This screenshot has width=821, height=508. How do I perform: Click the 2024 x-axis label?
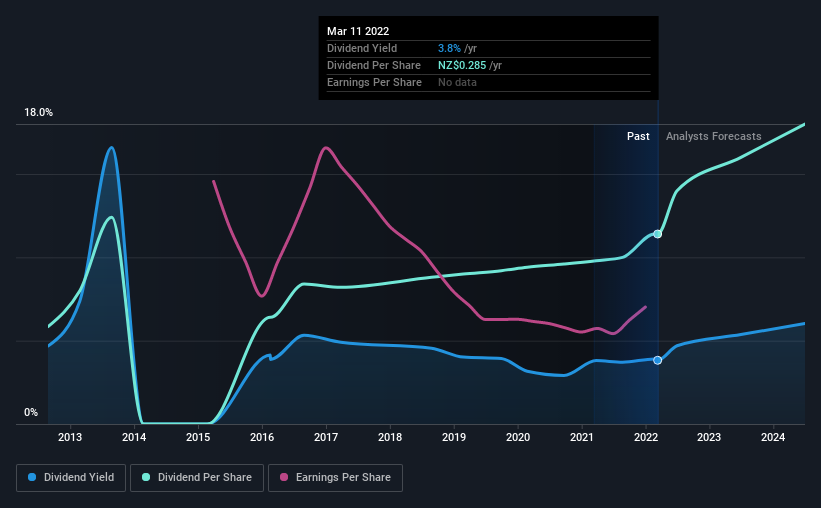tap(773, 437)
